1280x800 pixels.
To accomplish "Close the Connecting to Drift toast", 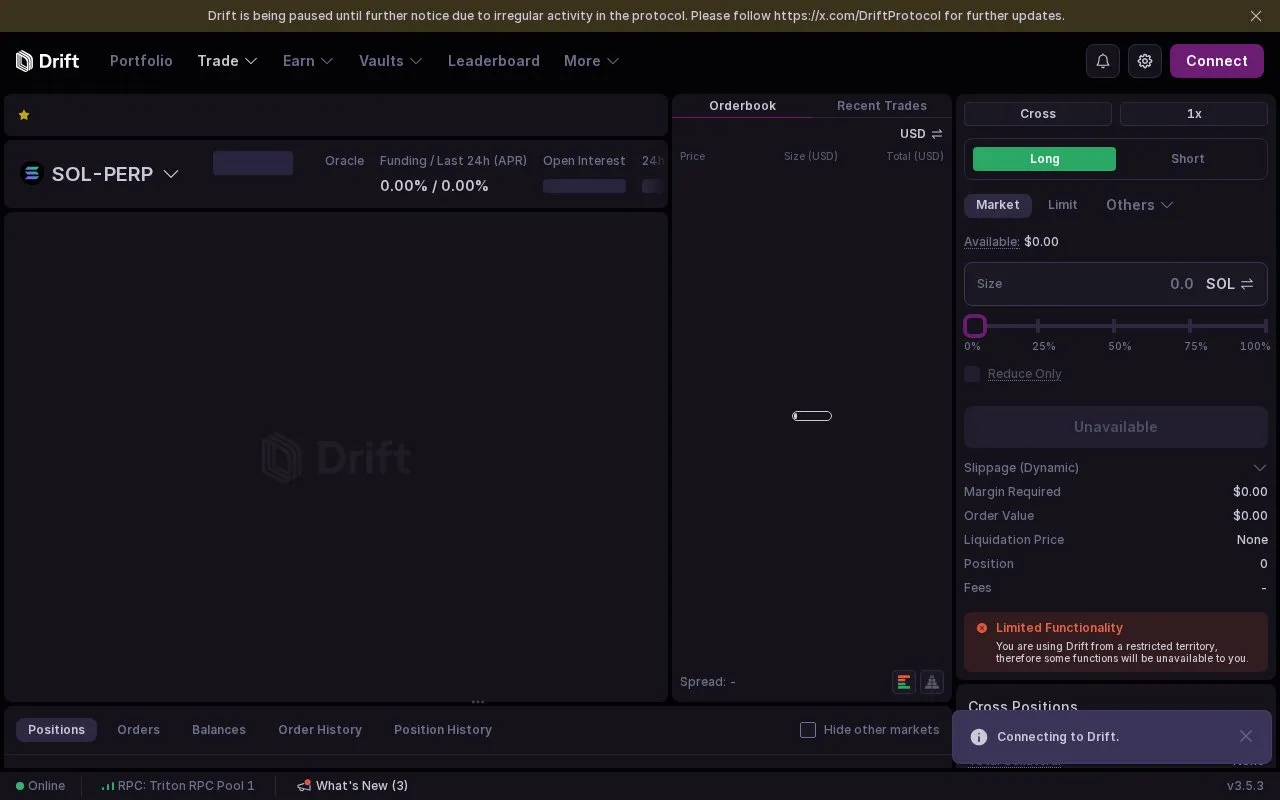I will coord(1246,737).
